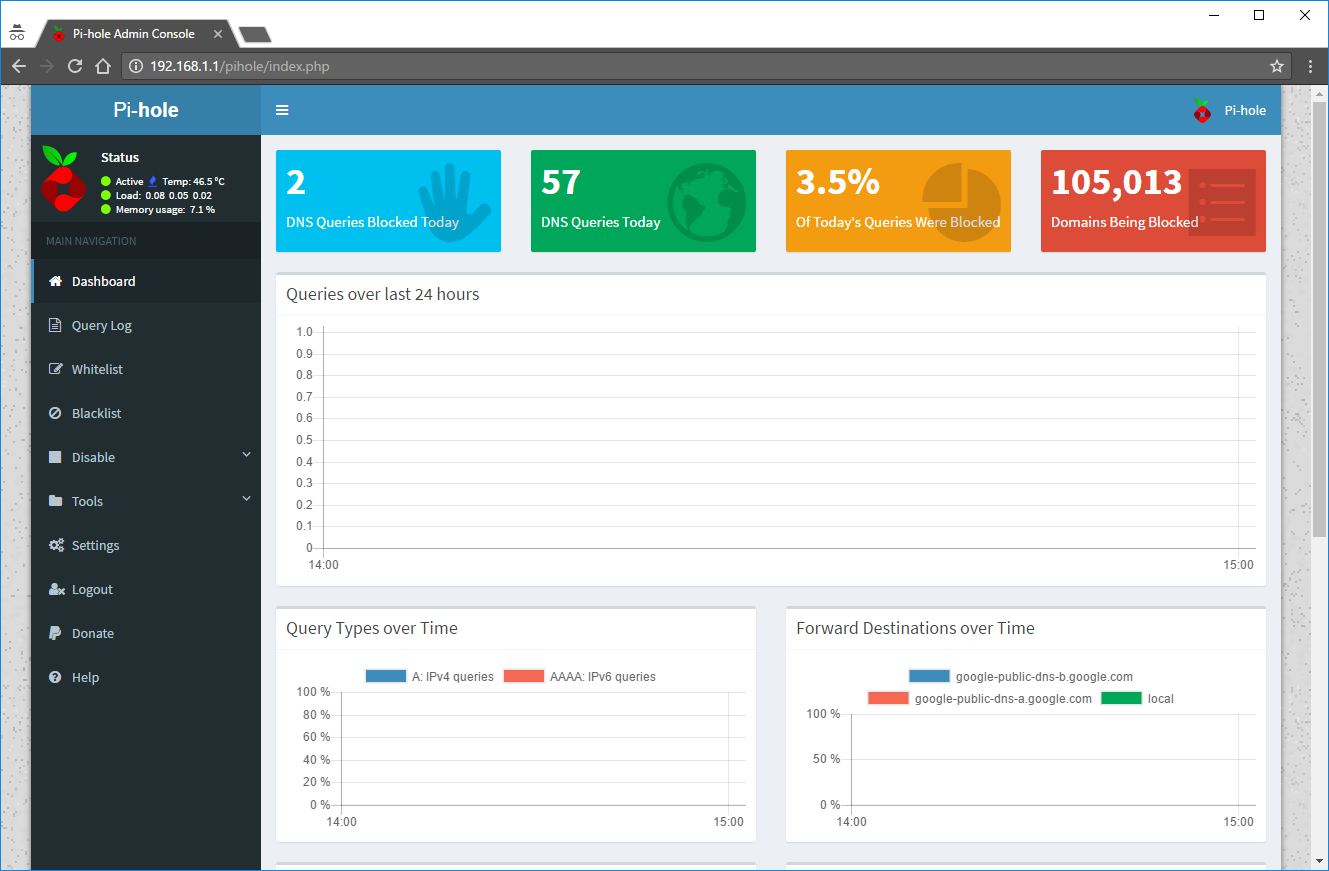Click the hand icon on blocked queries card
Viewport: 1329px width, 871px height.
pyautogui.click(x=453, y=201)
